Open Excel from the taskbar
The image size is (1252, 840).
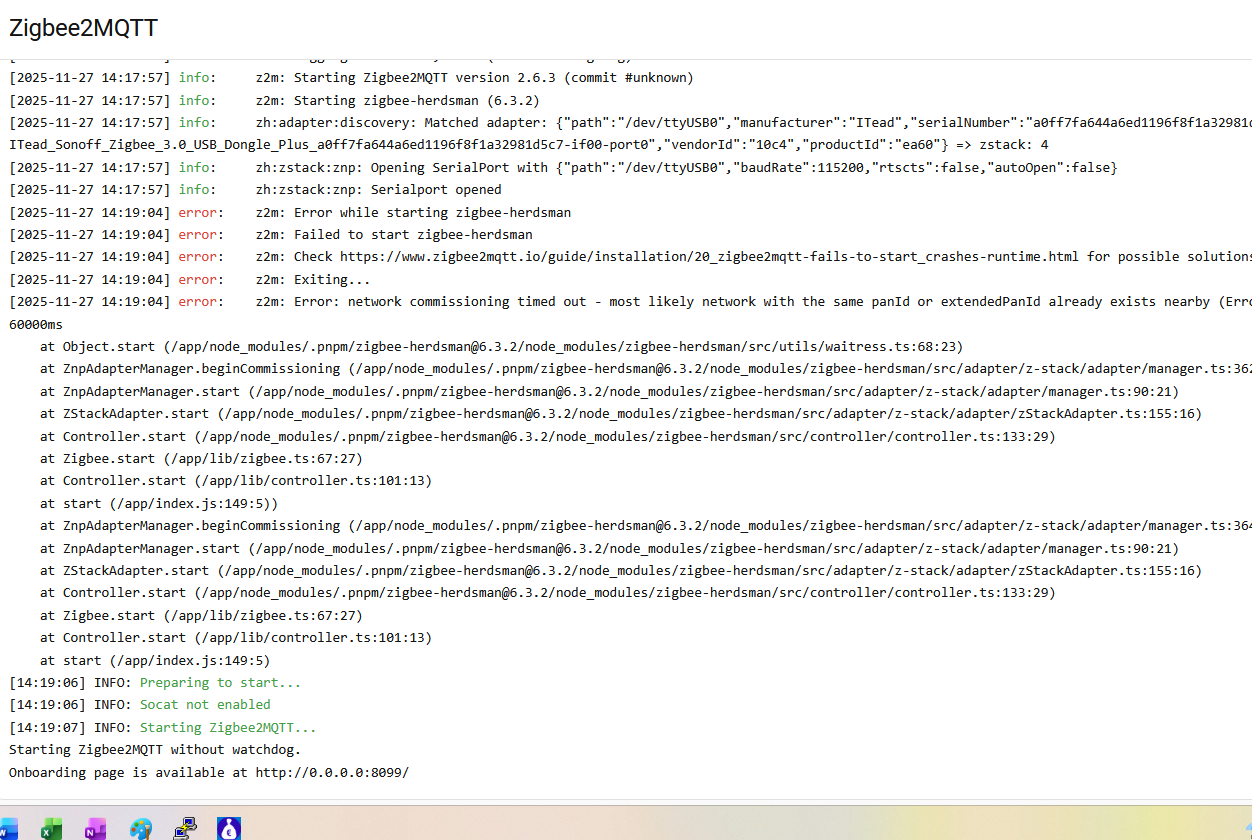pyautogui.click(x=51, y=829)
